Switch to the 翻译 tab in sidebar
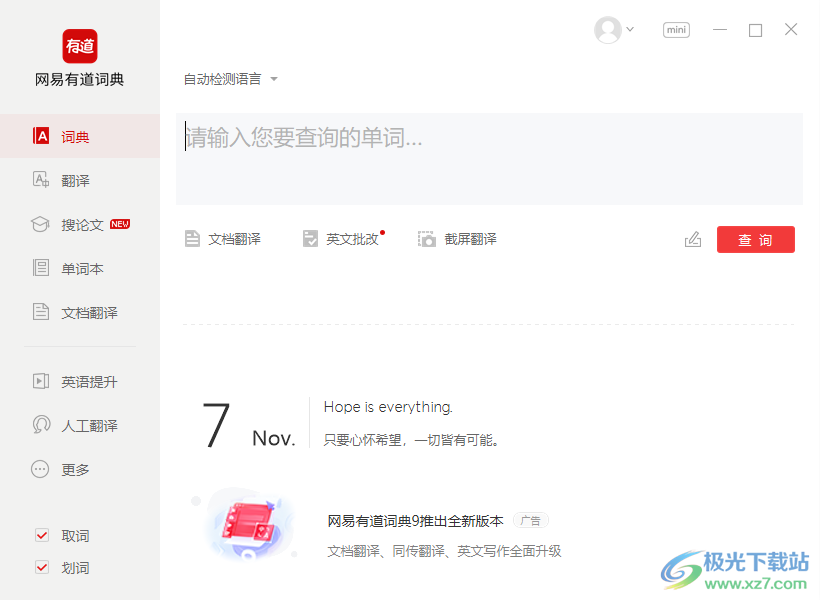This screenshot has width=820, height=600. (x=75, y=181)
